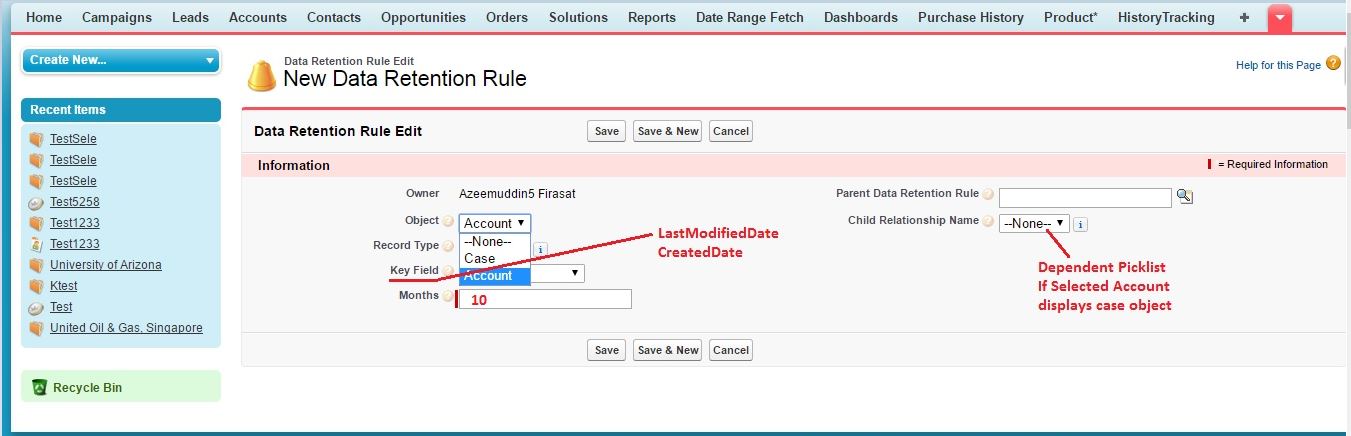Click the owner name Azeemuddin5 Firasat
The width and height of the screenshot is (1351, 436).
coord(517,193)
